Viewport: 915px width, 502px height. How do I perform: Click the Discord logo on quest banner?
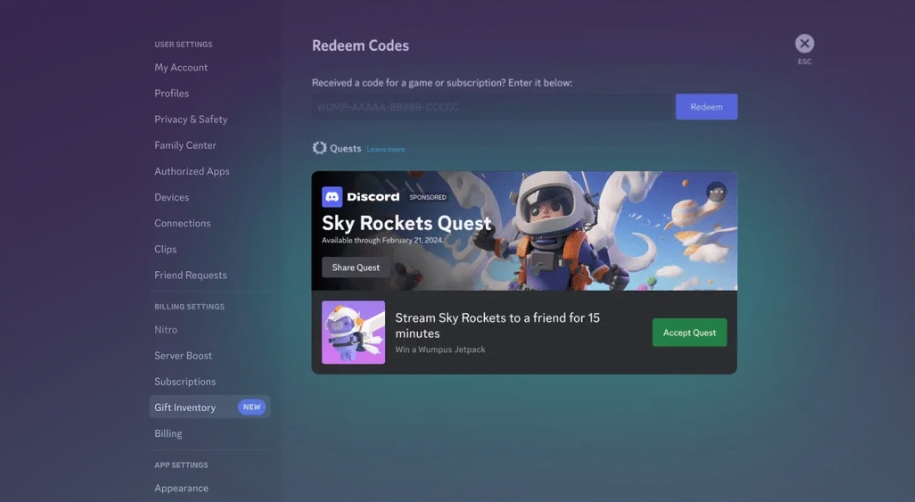[x=332, y=197]
